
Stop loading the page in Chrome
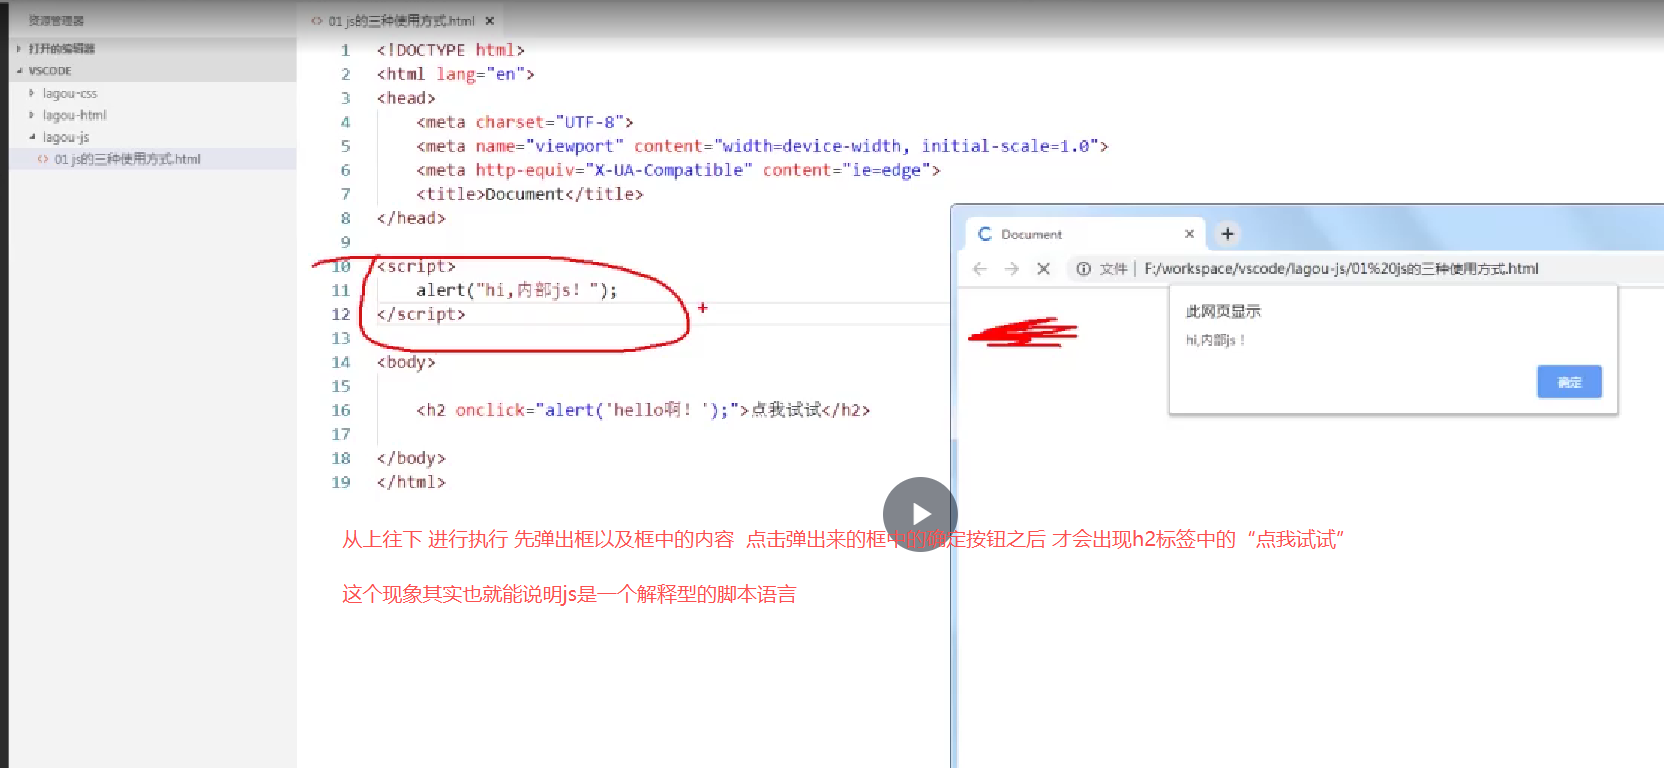pos(1043,268)
